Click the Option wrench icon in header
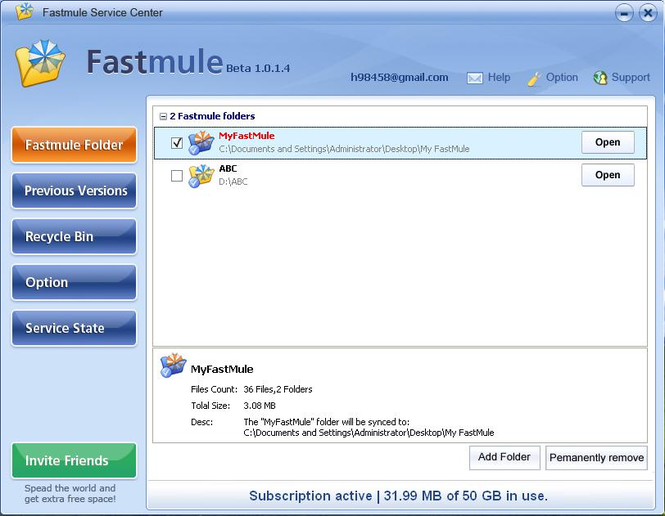The image size is (665, 516). (534, 79)
